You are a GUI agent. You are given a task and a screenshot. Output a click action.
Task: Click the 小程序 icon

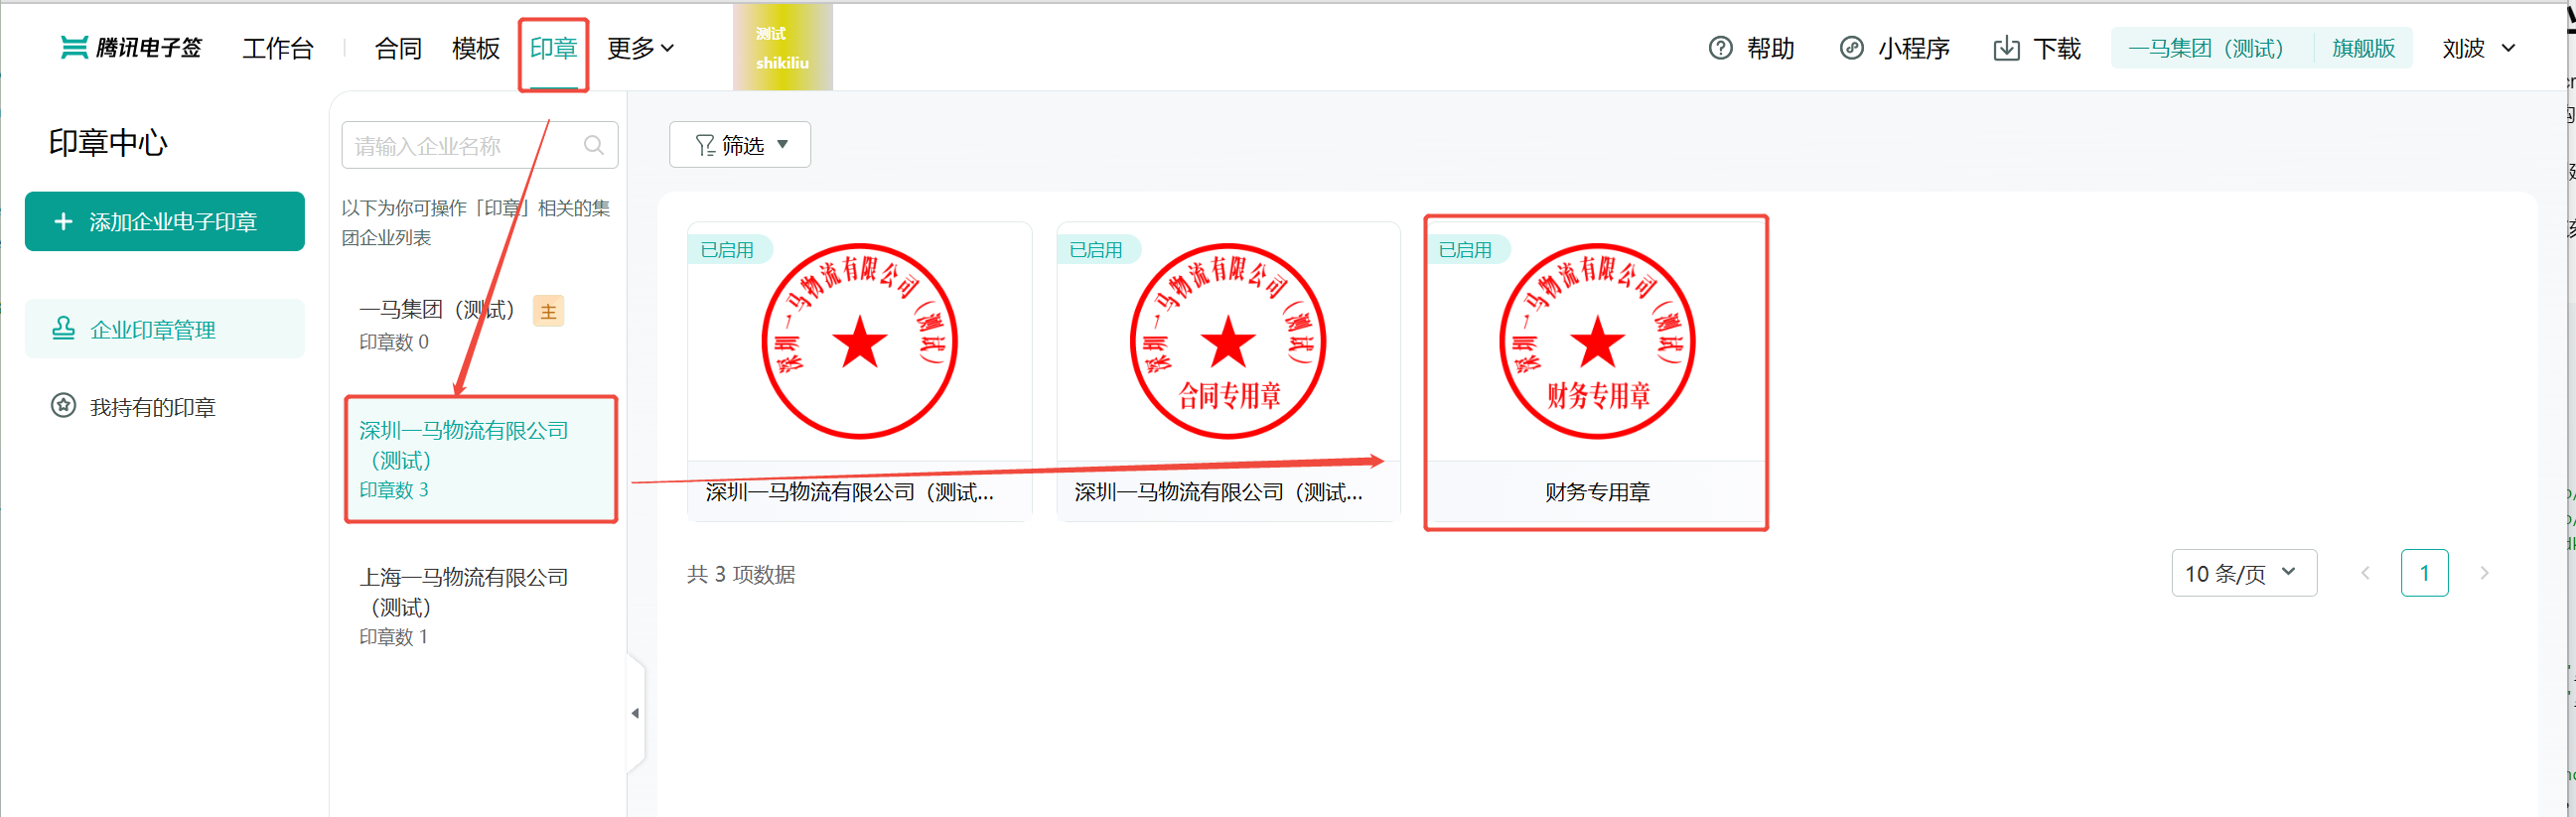[x=1851, y=48]
